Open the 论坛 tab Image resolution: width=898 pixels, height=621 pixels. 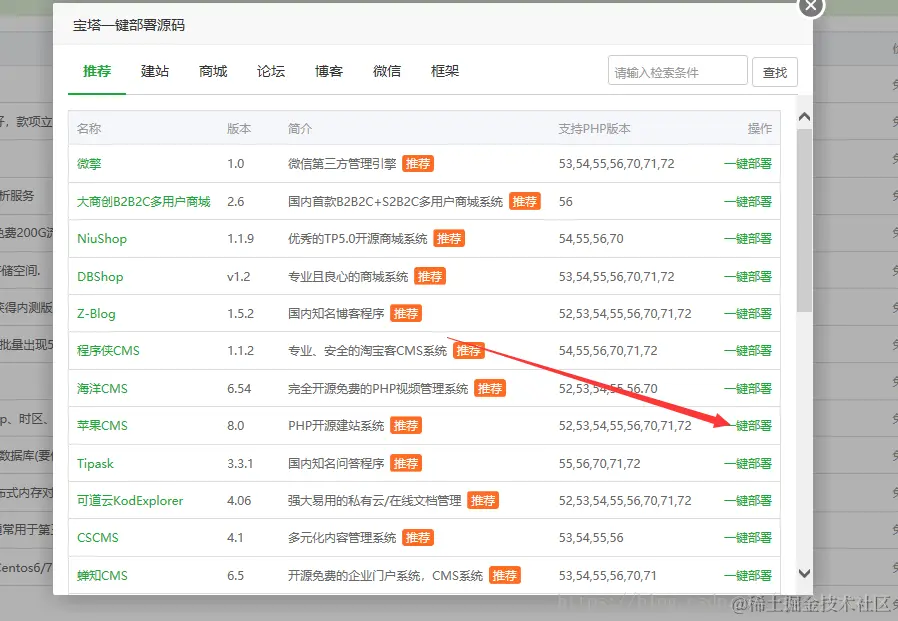[271, 71]
